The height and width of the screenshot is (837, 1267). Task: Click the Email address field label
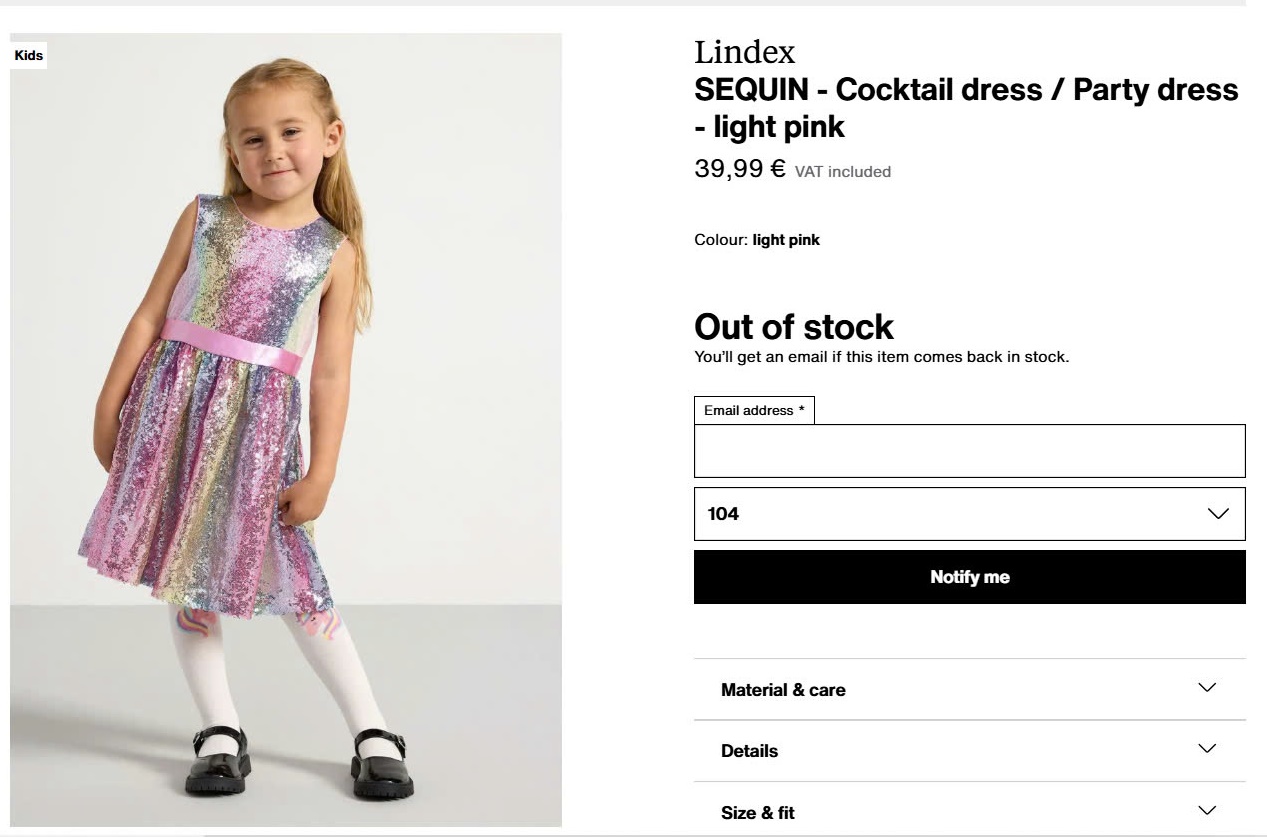click(x=754, y=410)
